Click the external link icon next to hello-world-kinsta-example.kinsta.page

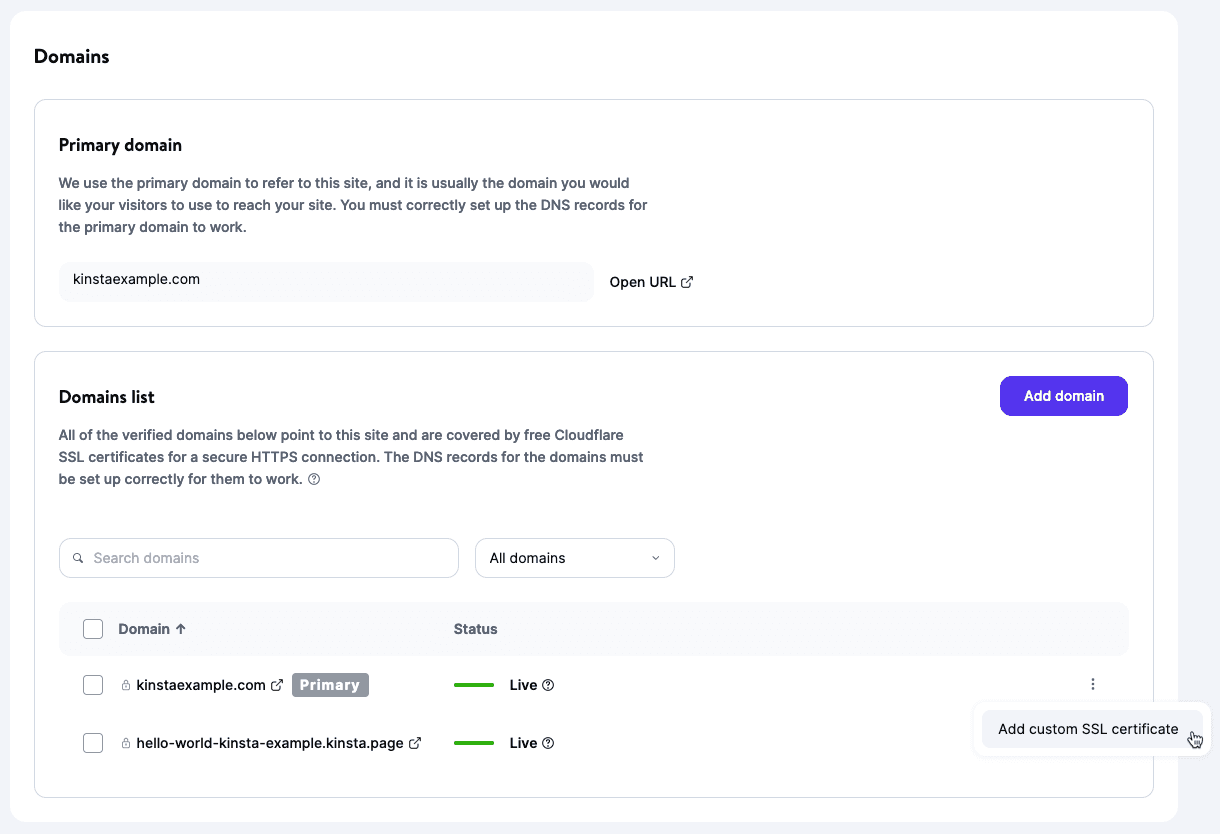415,743
